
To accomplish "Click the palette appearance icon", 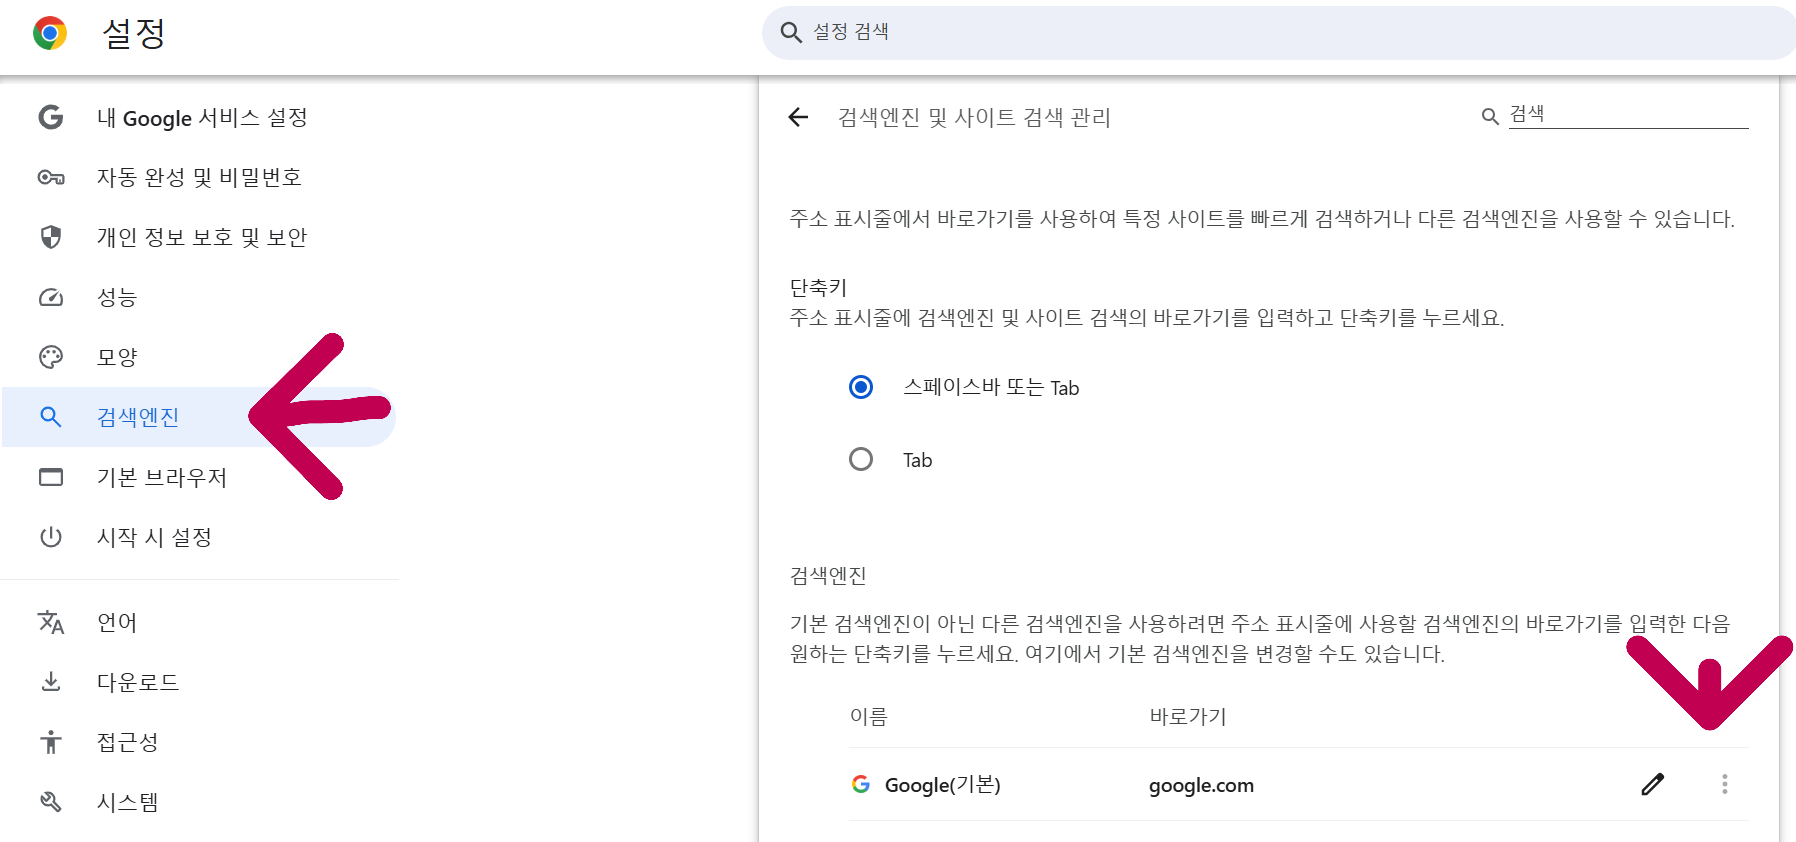I will [x=51, y=357].
